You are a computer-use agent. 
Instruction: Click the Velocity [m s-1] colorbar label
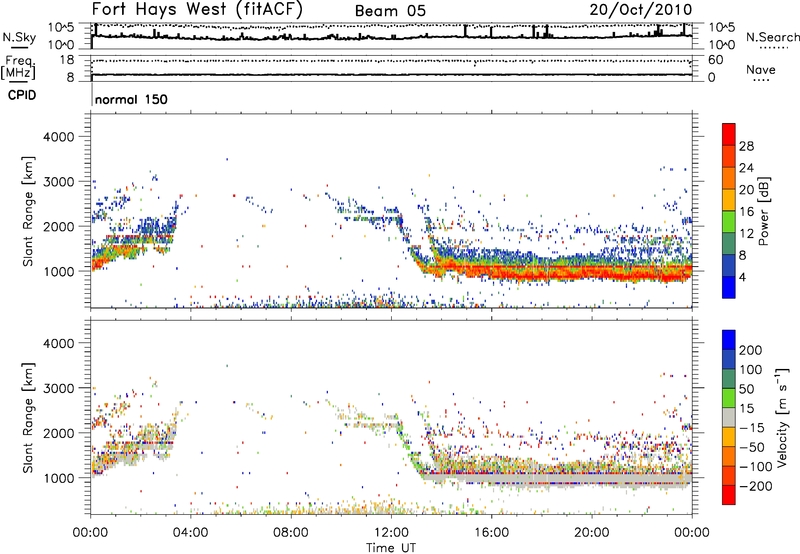click(x=782, y=417)
